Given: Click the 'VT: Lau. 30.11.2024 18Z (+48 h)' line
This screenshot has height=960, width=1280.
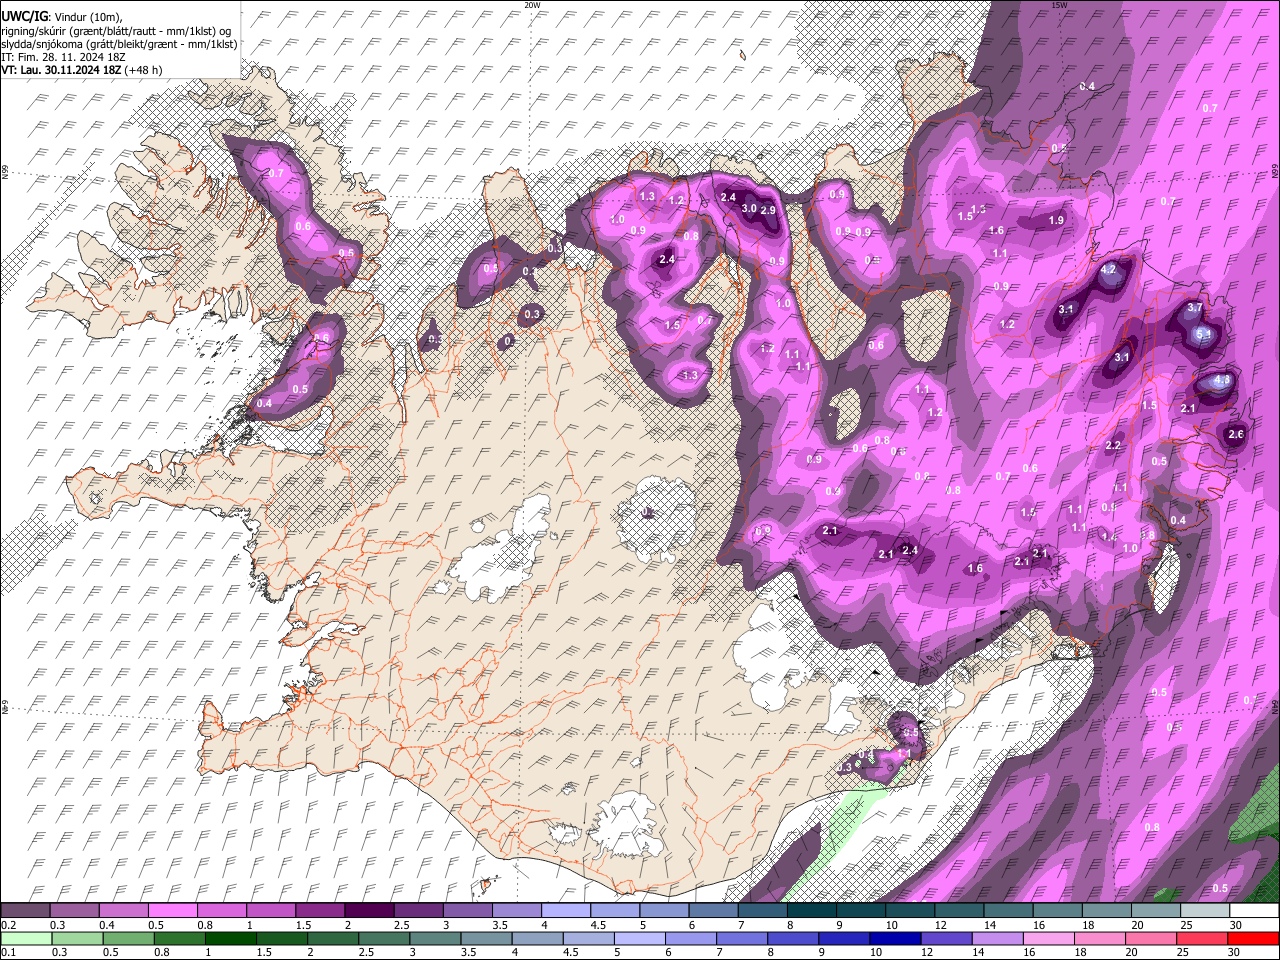Looking at the screenshot, I should pos(82,70).
